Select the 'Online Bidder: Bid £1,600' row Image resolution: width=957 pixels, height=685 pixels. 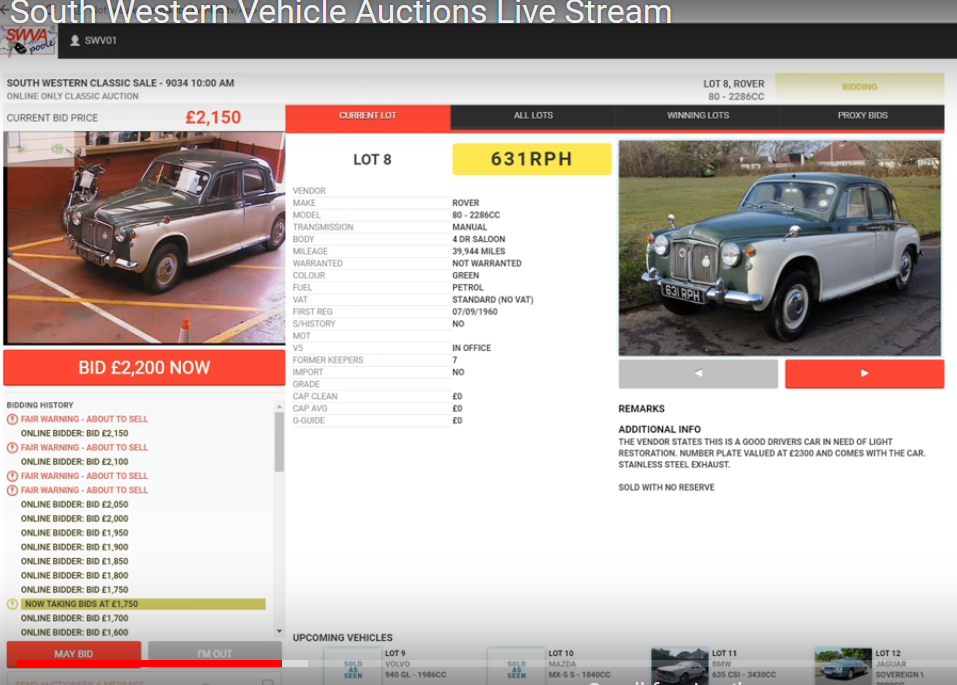[x=74, y=633]
